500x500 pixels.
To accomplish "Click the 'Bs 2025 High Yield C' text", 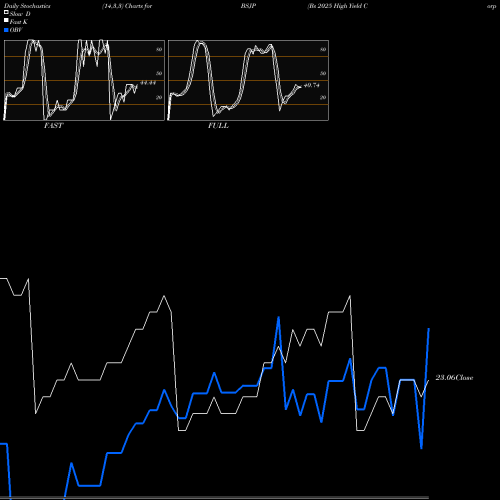I will [x=337, y=6].
